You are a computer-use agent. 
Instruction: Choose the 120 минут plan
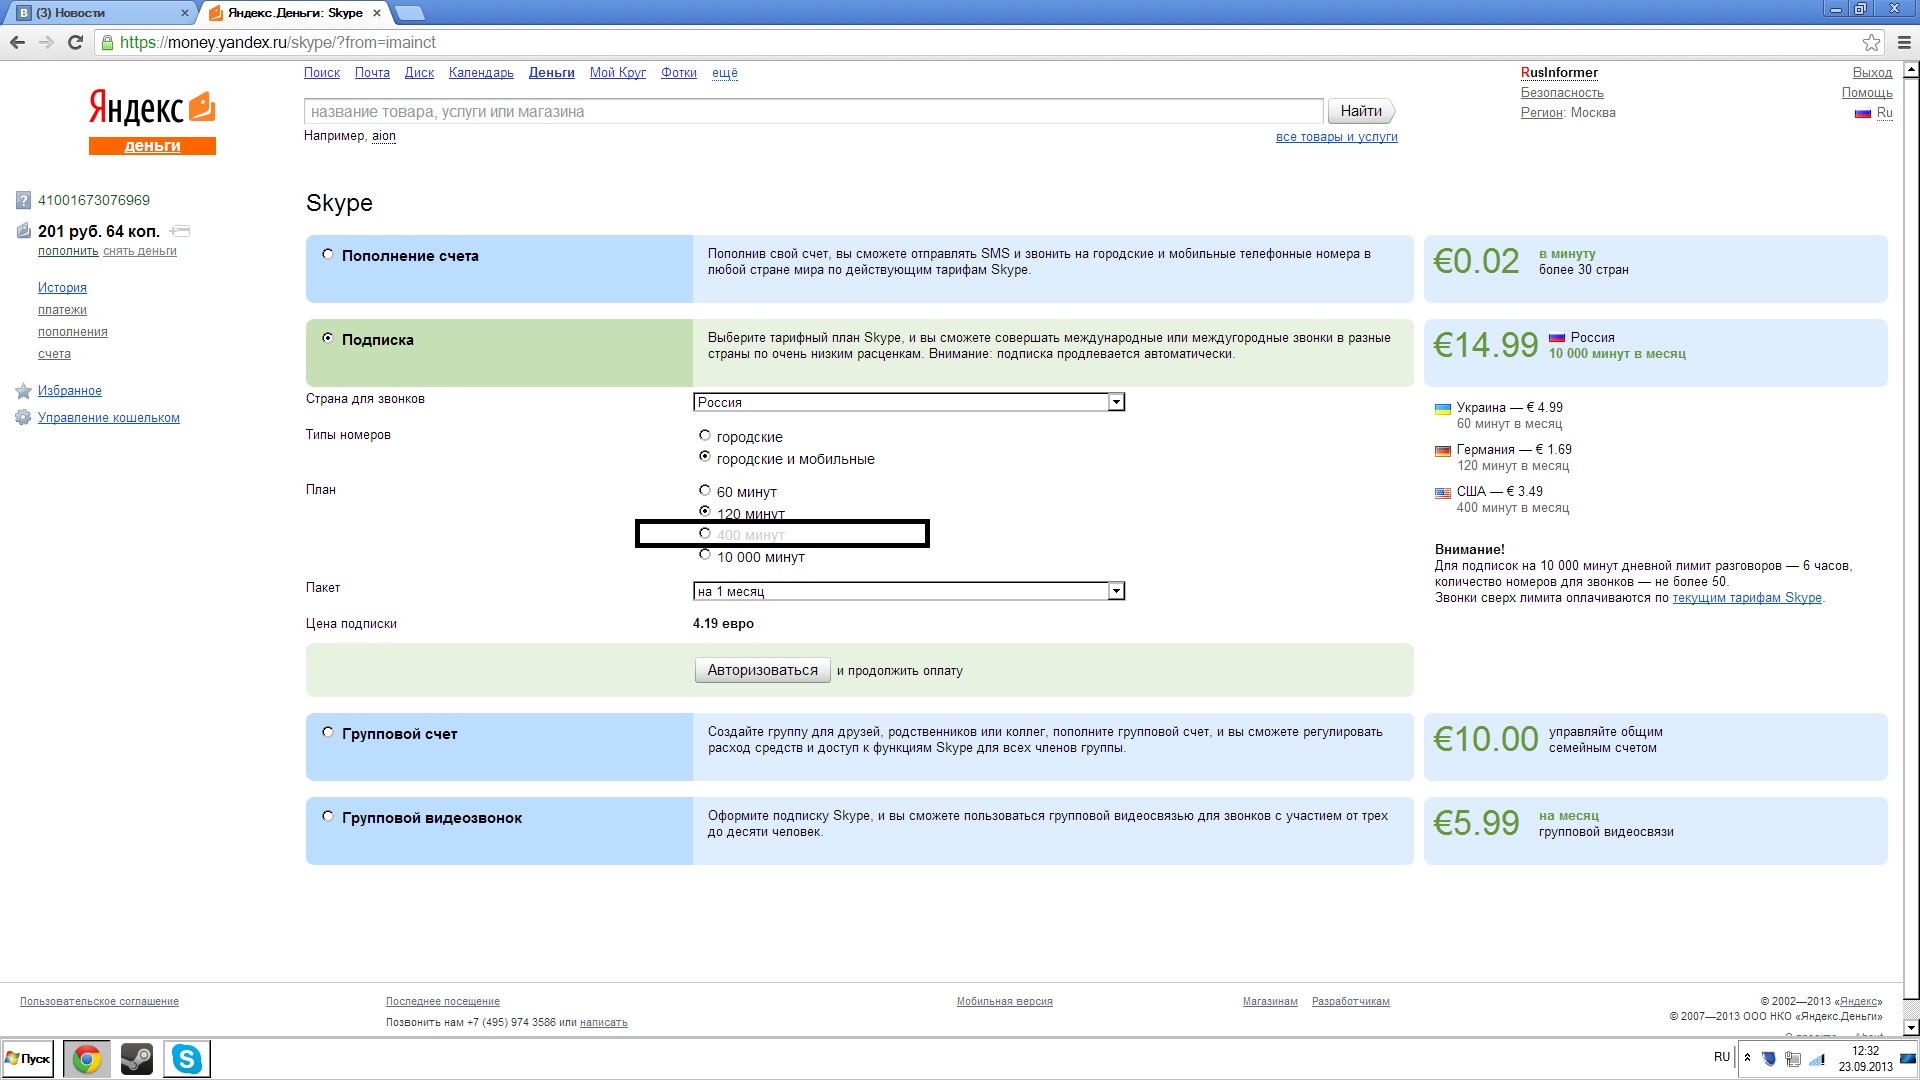point(705,511)
